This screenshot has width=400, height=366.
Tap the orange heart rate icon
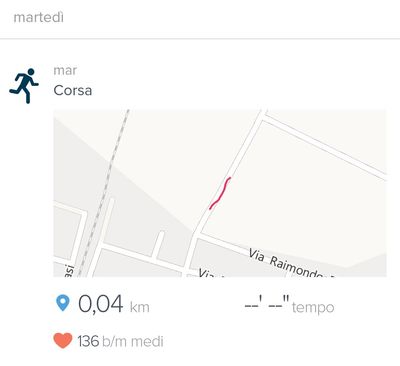click(x=63, y=341)
